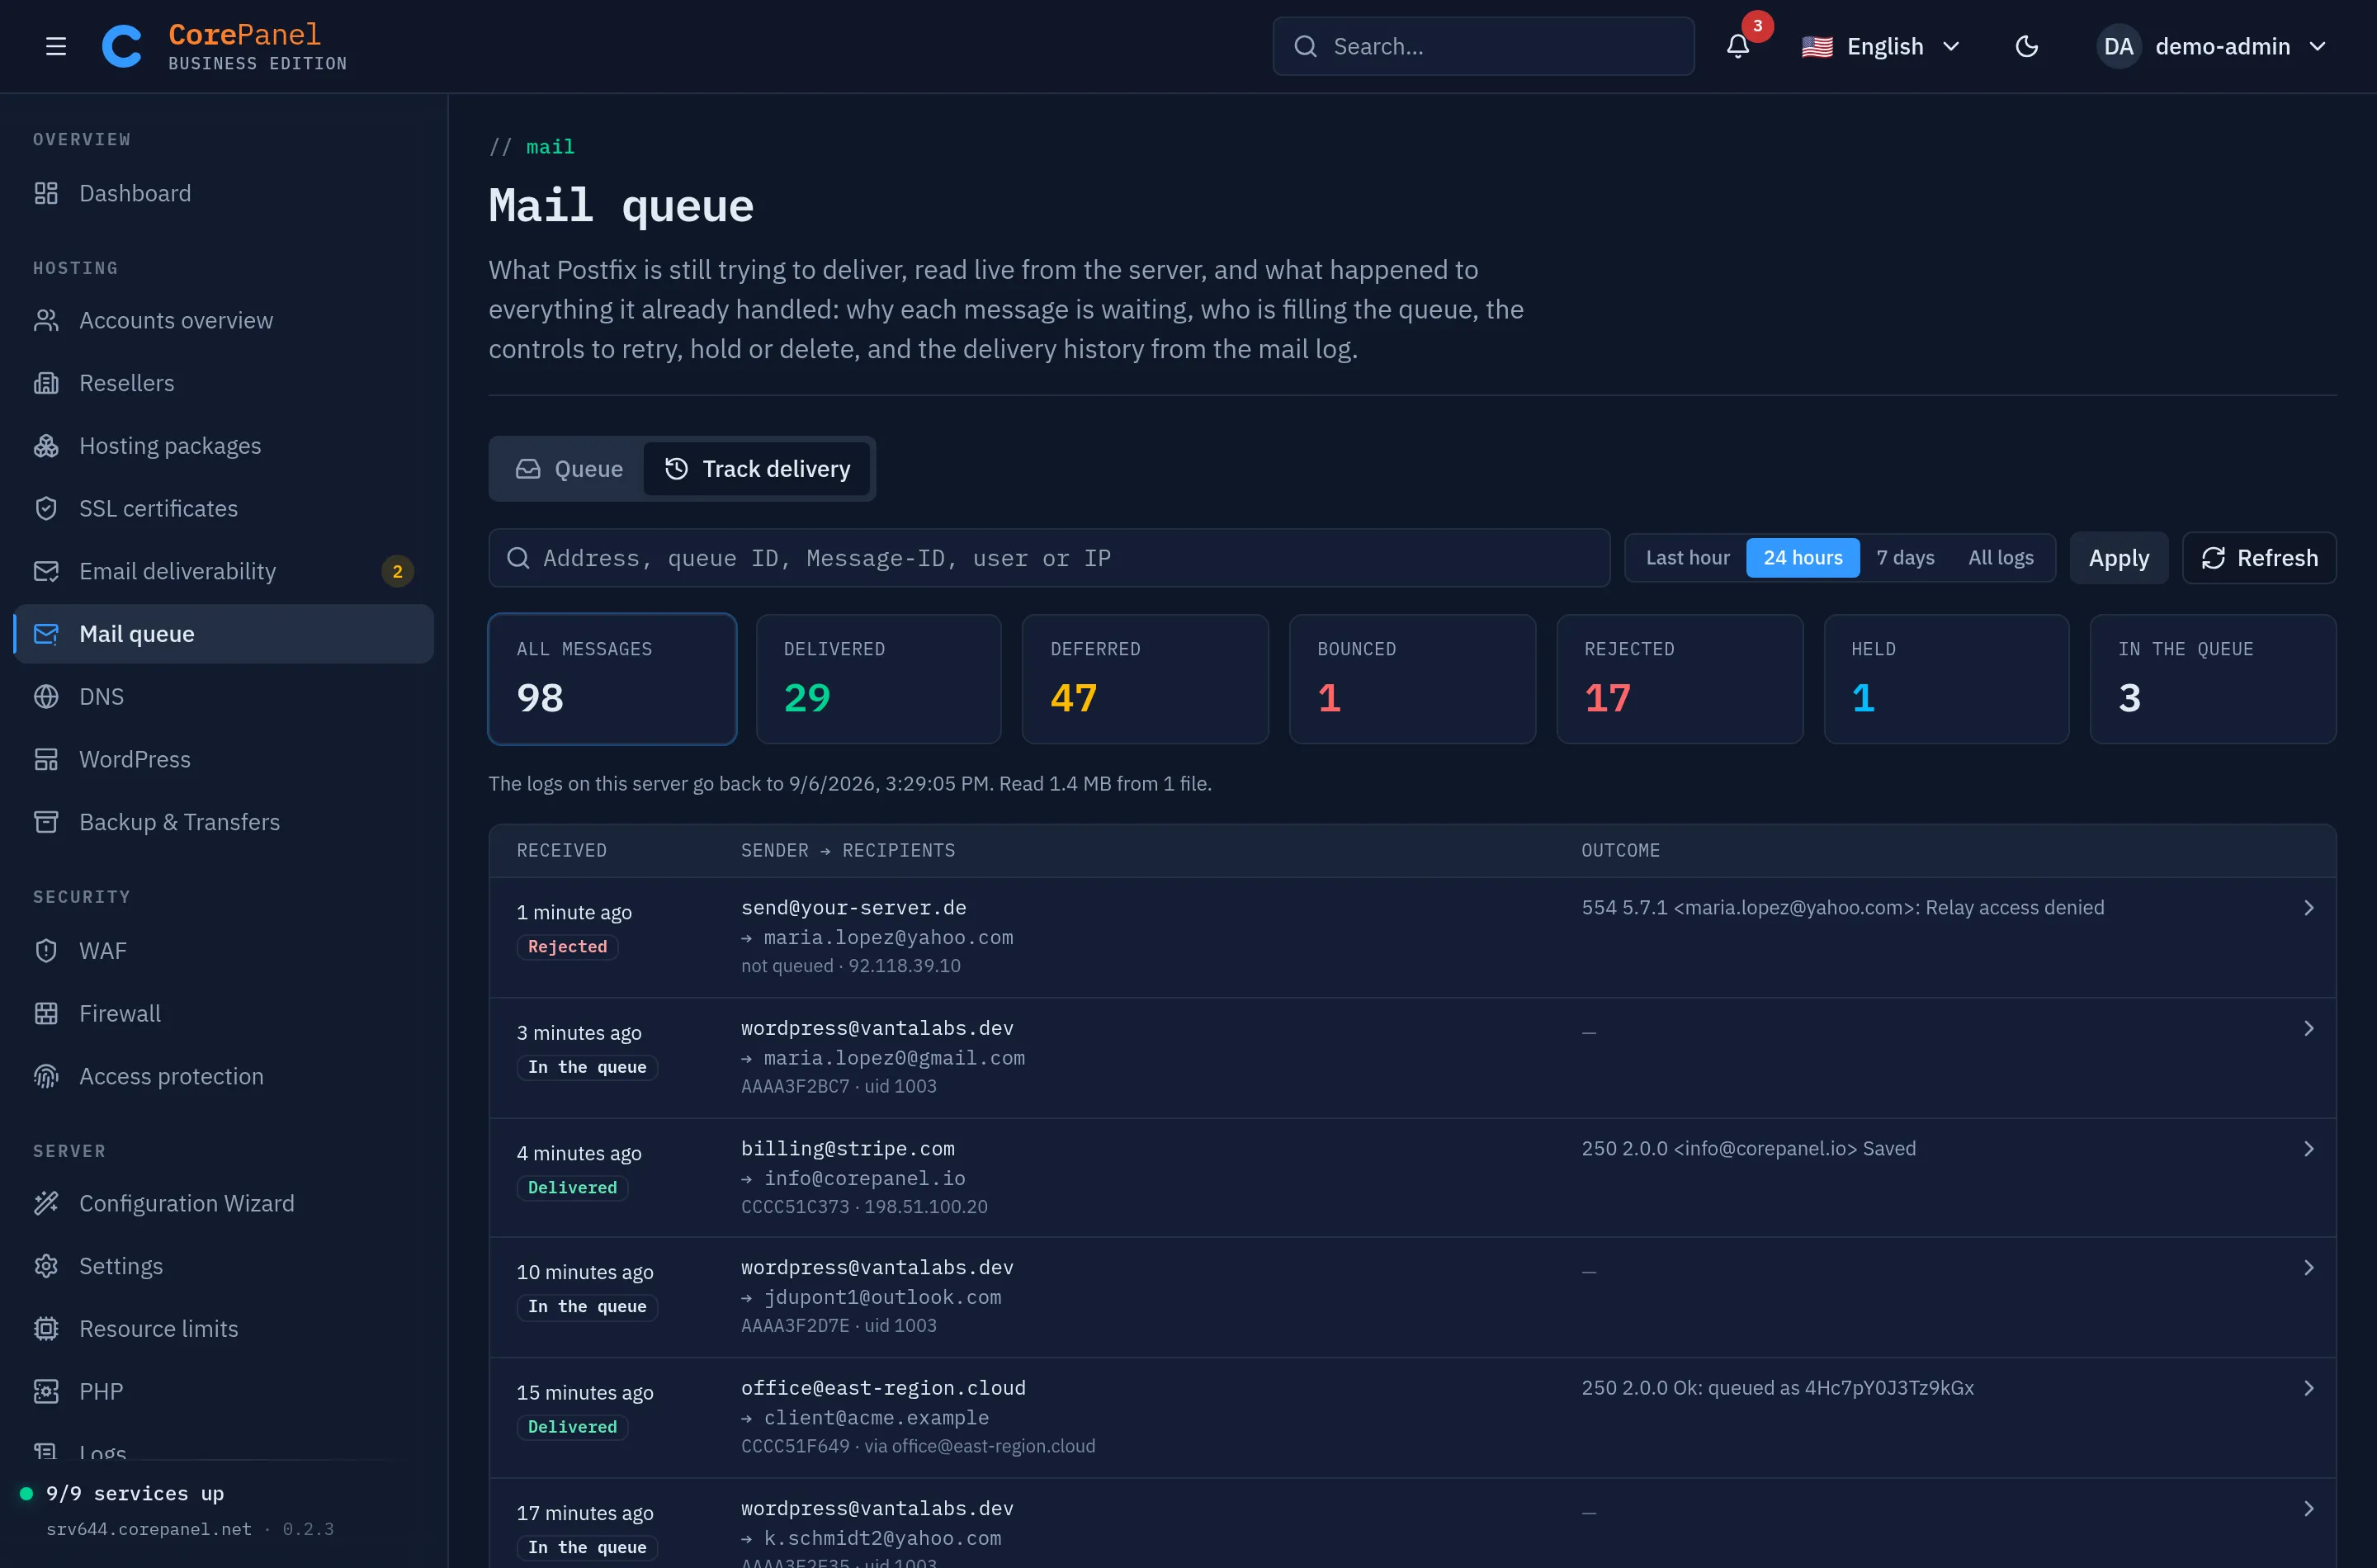Filter by Rejected messages card
Screen dimensions: 2377x1568
pyautogui.click(x=1679, y=679)
